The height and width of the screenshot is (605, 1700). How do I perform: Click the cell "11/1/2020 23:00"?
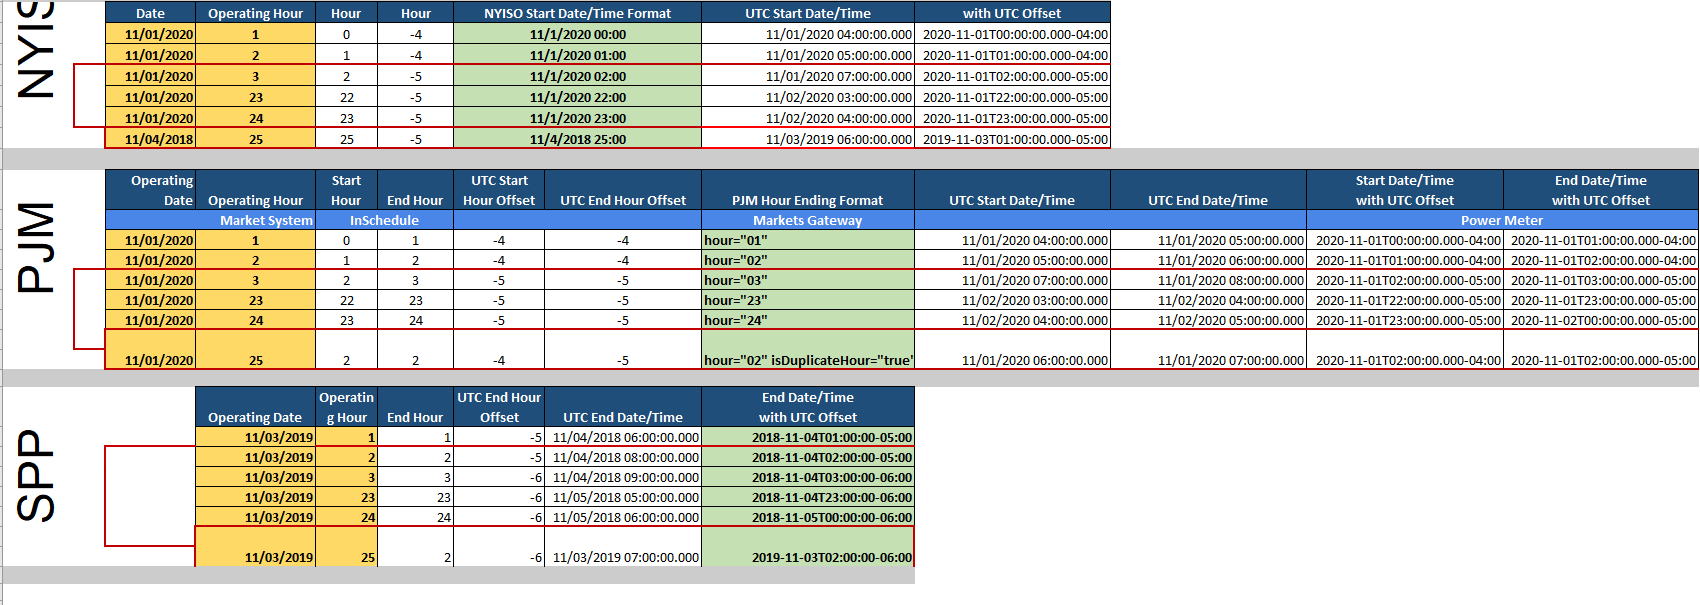tap(577, 118)
